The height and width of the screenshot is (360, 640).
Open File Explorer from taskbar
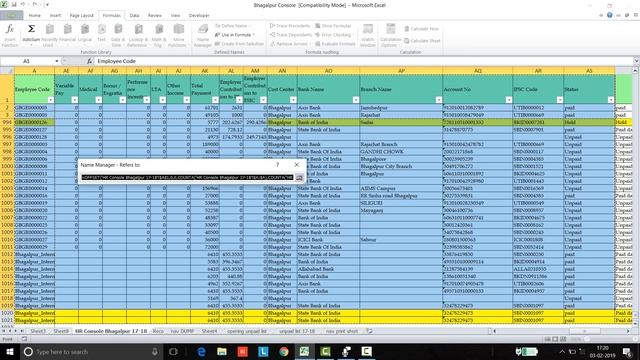tap(222, 351)
